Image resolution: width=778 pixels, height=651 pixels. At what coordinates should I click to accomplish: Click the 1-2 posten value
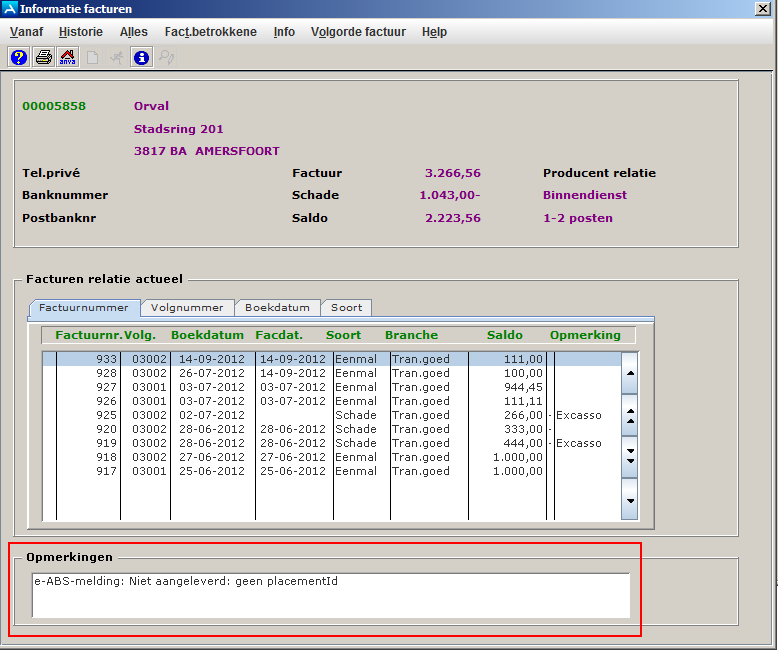coord(578,218)
